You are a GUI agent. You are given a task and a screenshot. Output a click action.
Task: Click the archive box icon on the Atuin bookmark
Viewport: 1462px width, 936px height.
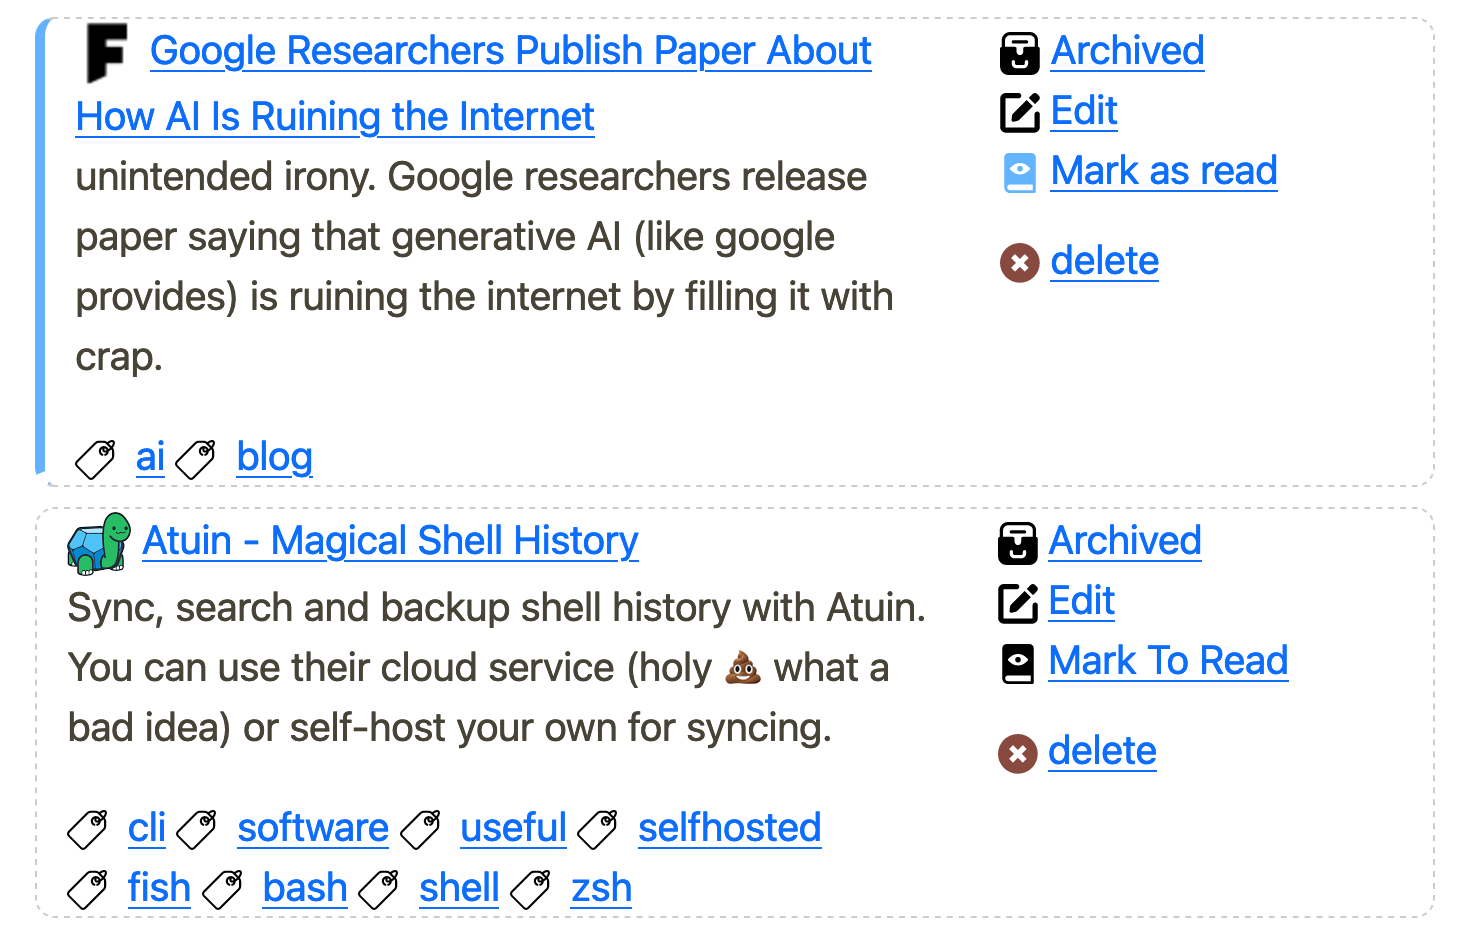pyautogui.click(x=1017, y=544)
